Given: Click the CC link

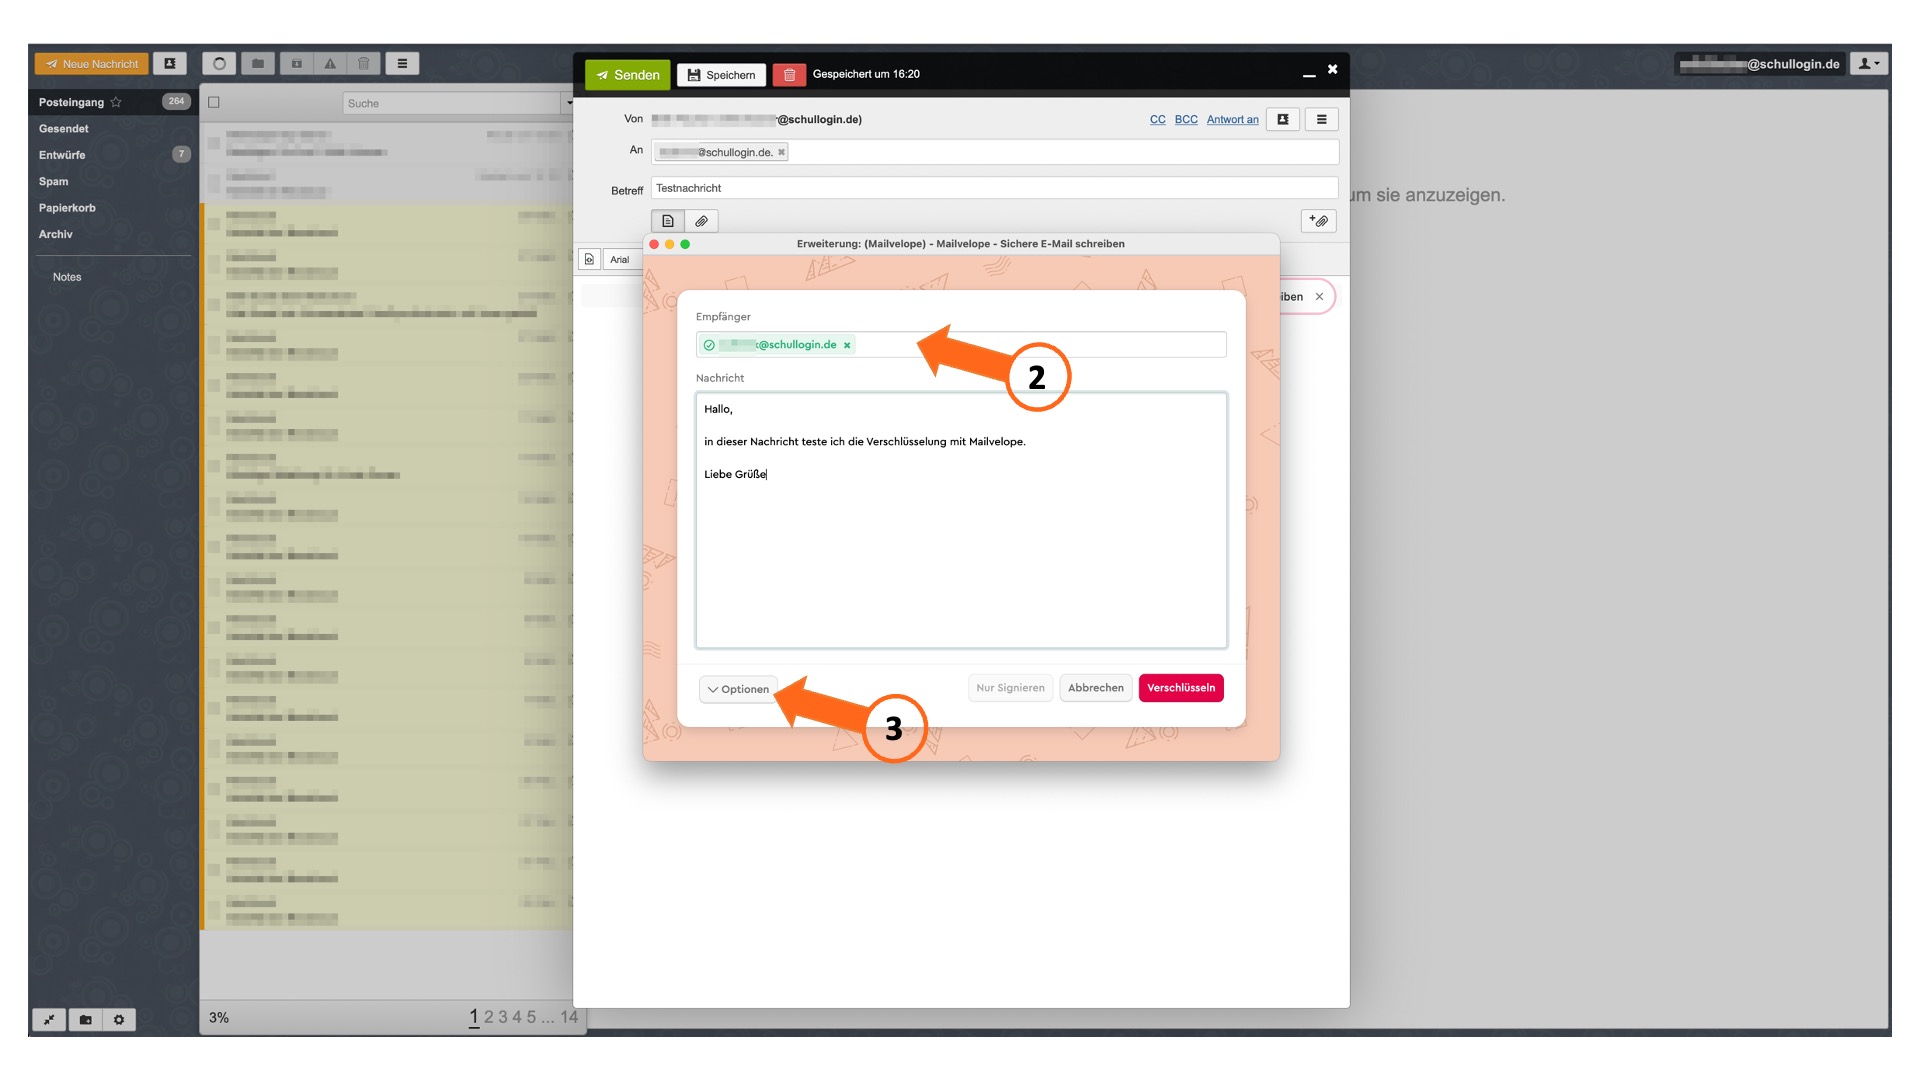Looking at the screenshot, I should (x=1157, y=120).
